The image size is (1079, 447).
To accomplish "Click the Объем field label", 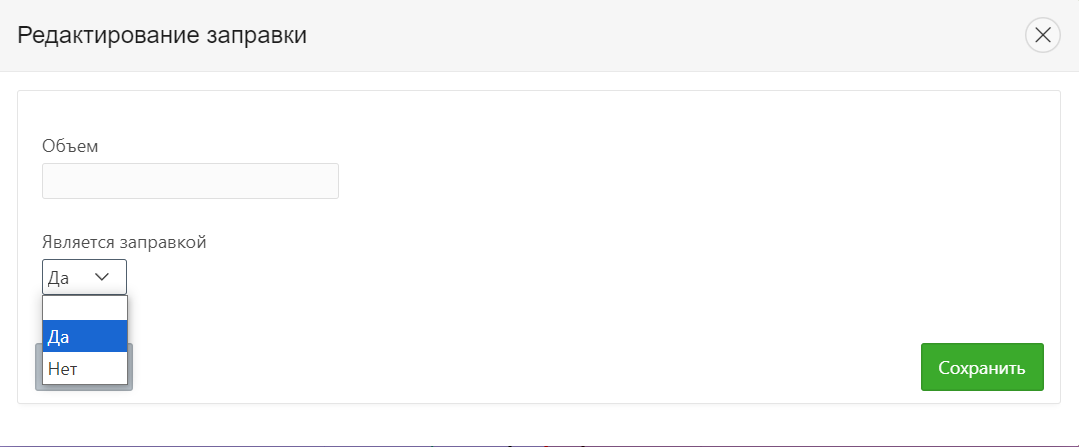I will [70, 146].
